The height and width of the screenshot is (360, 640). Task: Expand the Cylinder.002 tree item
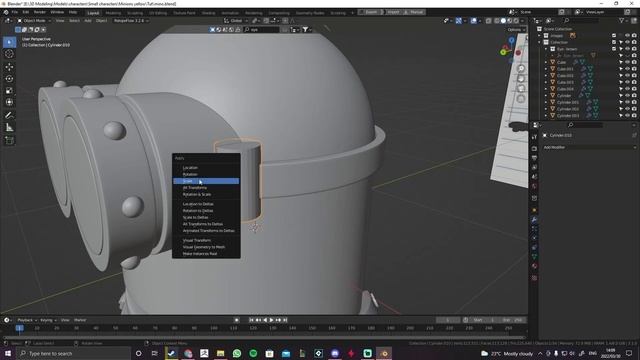(x=546, y=109)
